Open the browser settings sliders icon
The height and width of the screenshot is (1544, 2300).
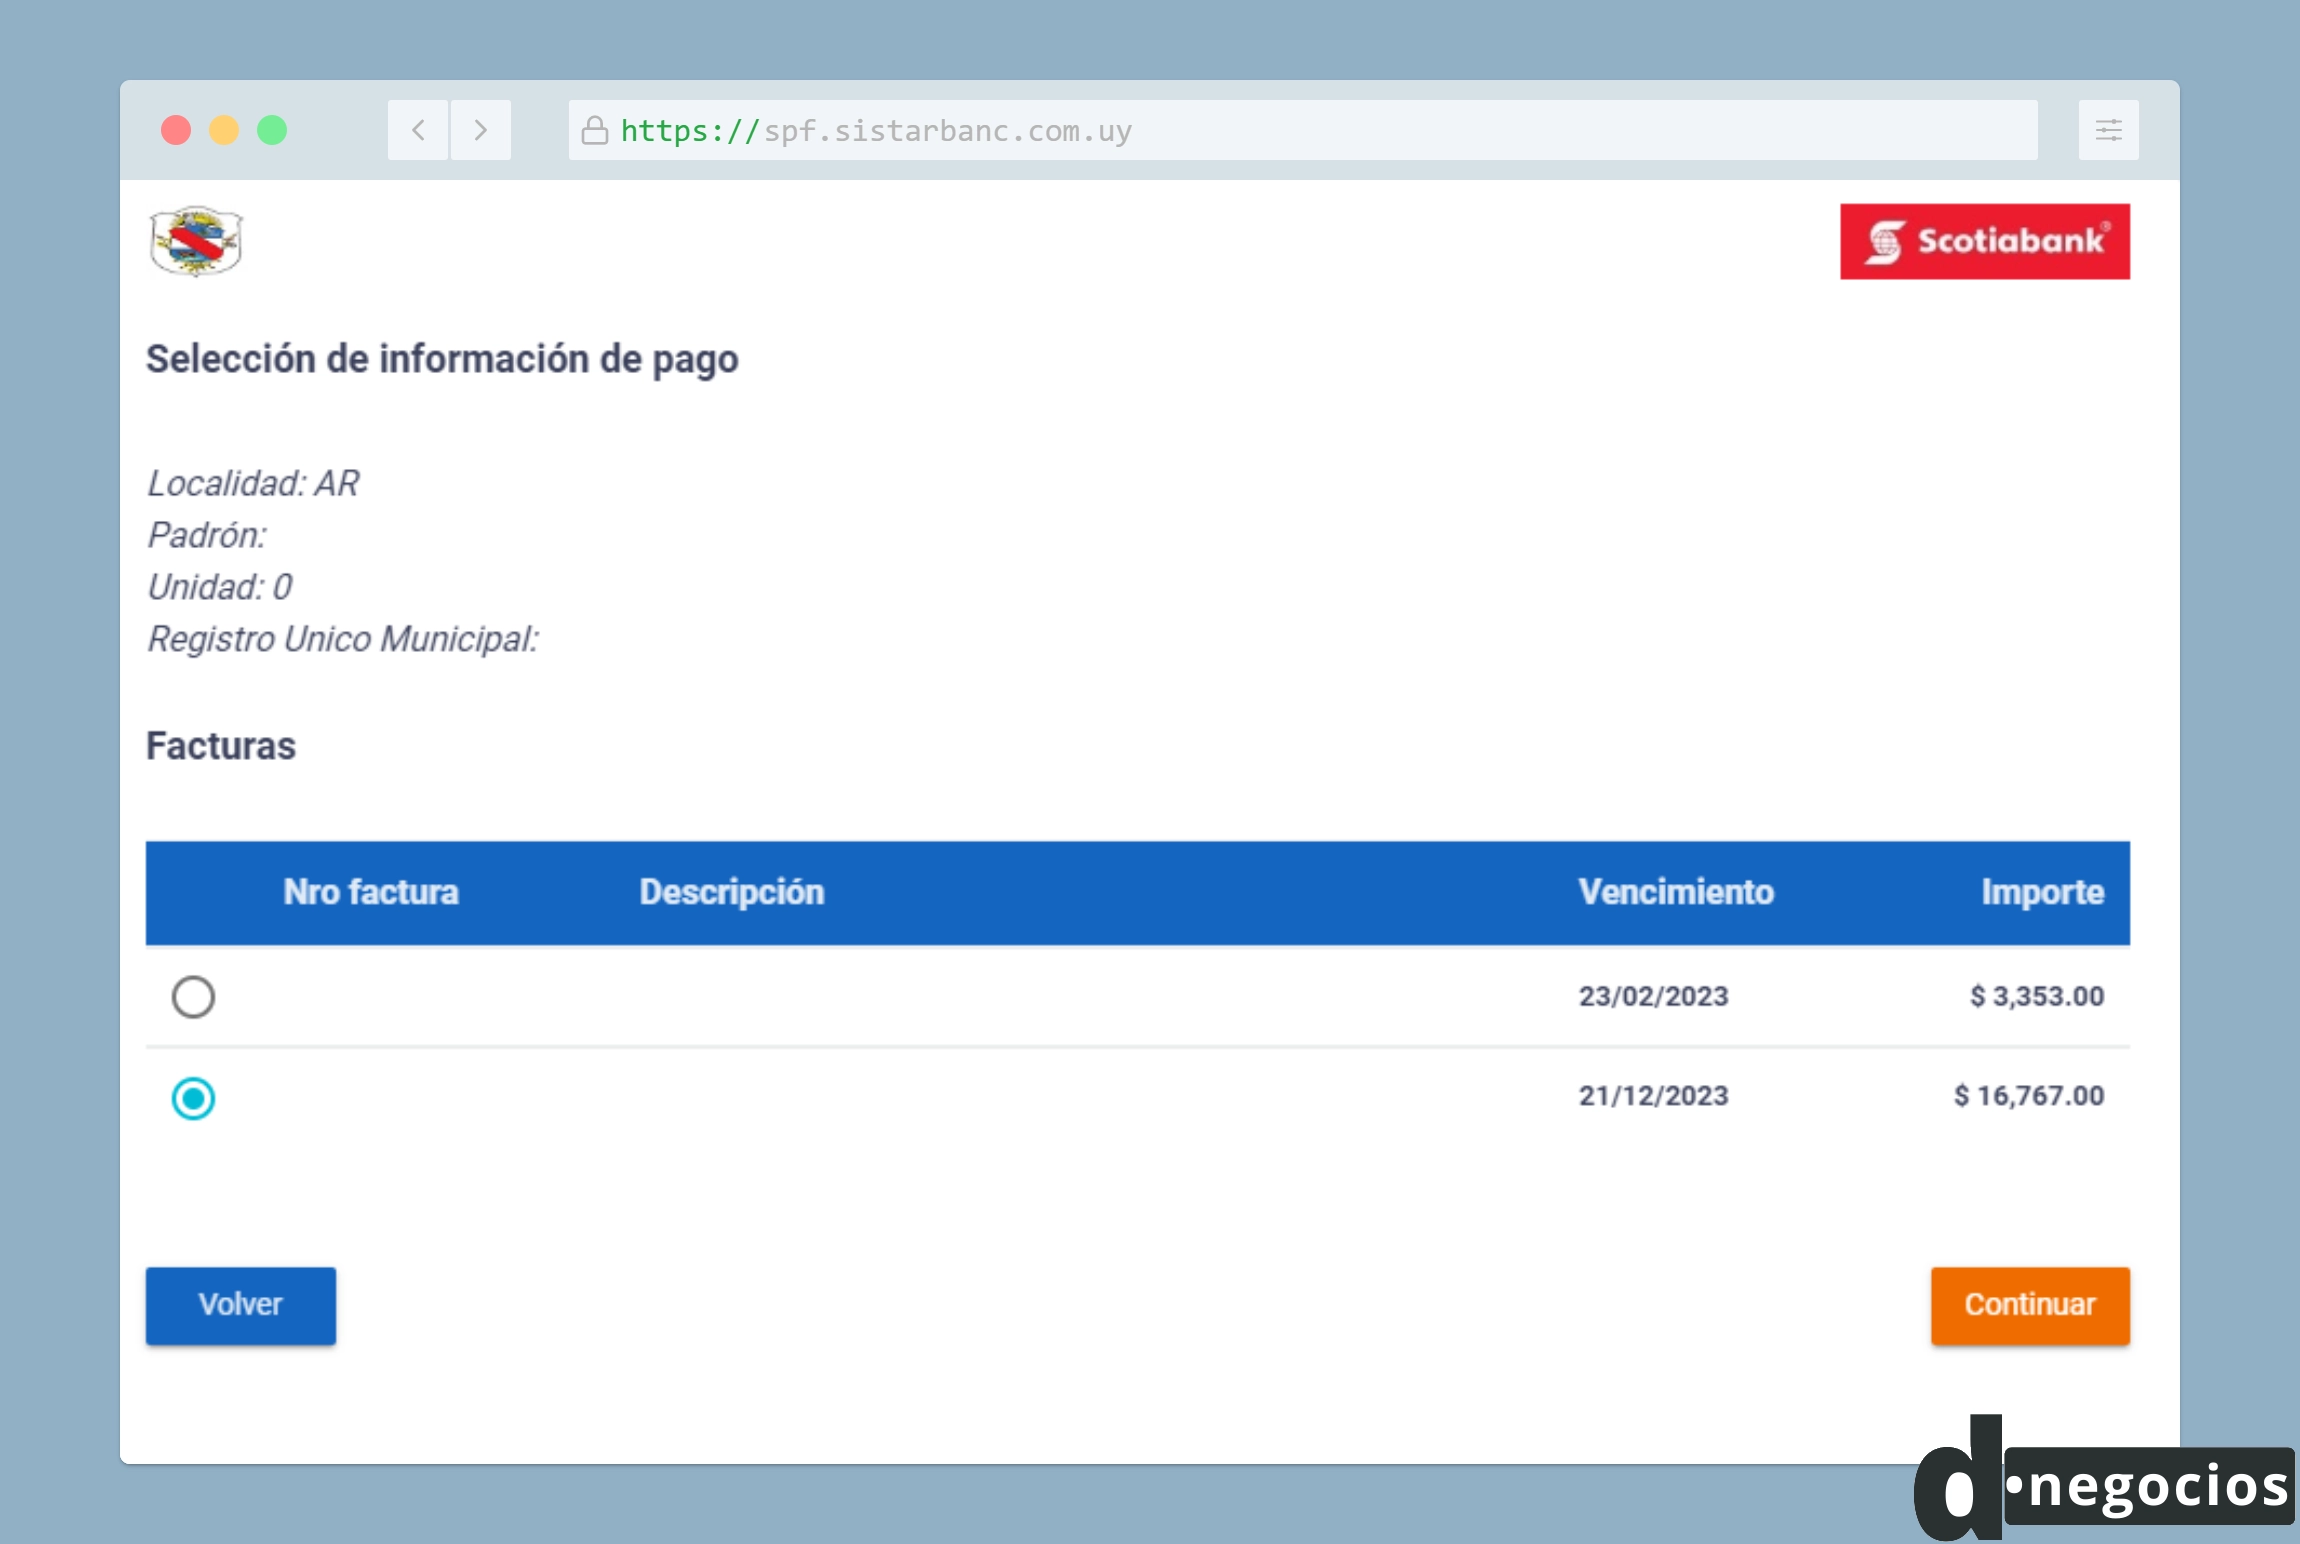coord(2108,130)
